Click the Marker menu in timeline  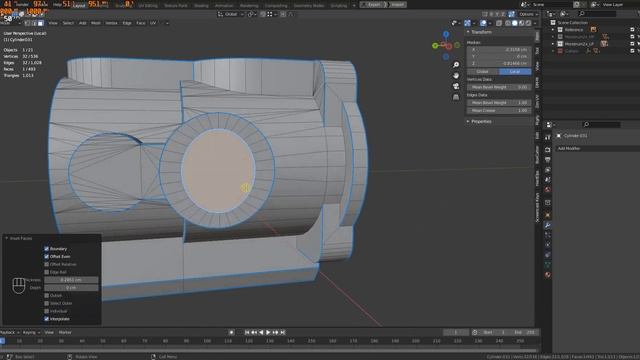click(65, 332)
